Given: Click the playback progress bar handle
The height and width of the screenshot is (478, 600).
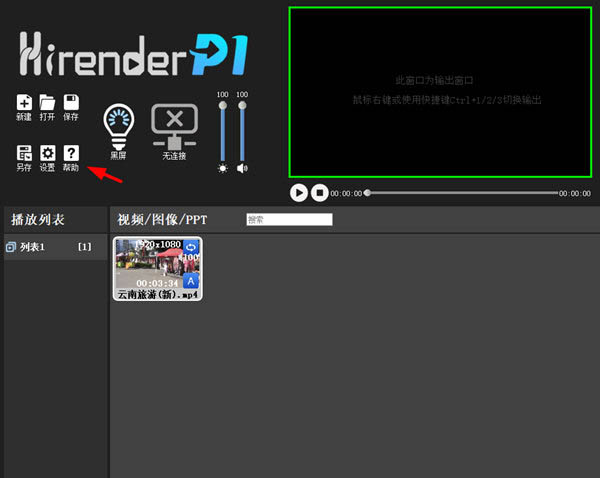Looking at the screenshot, I should click(367, 193).
